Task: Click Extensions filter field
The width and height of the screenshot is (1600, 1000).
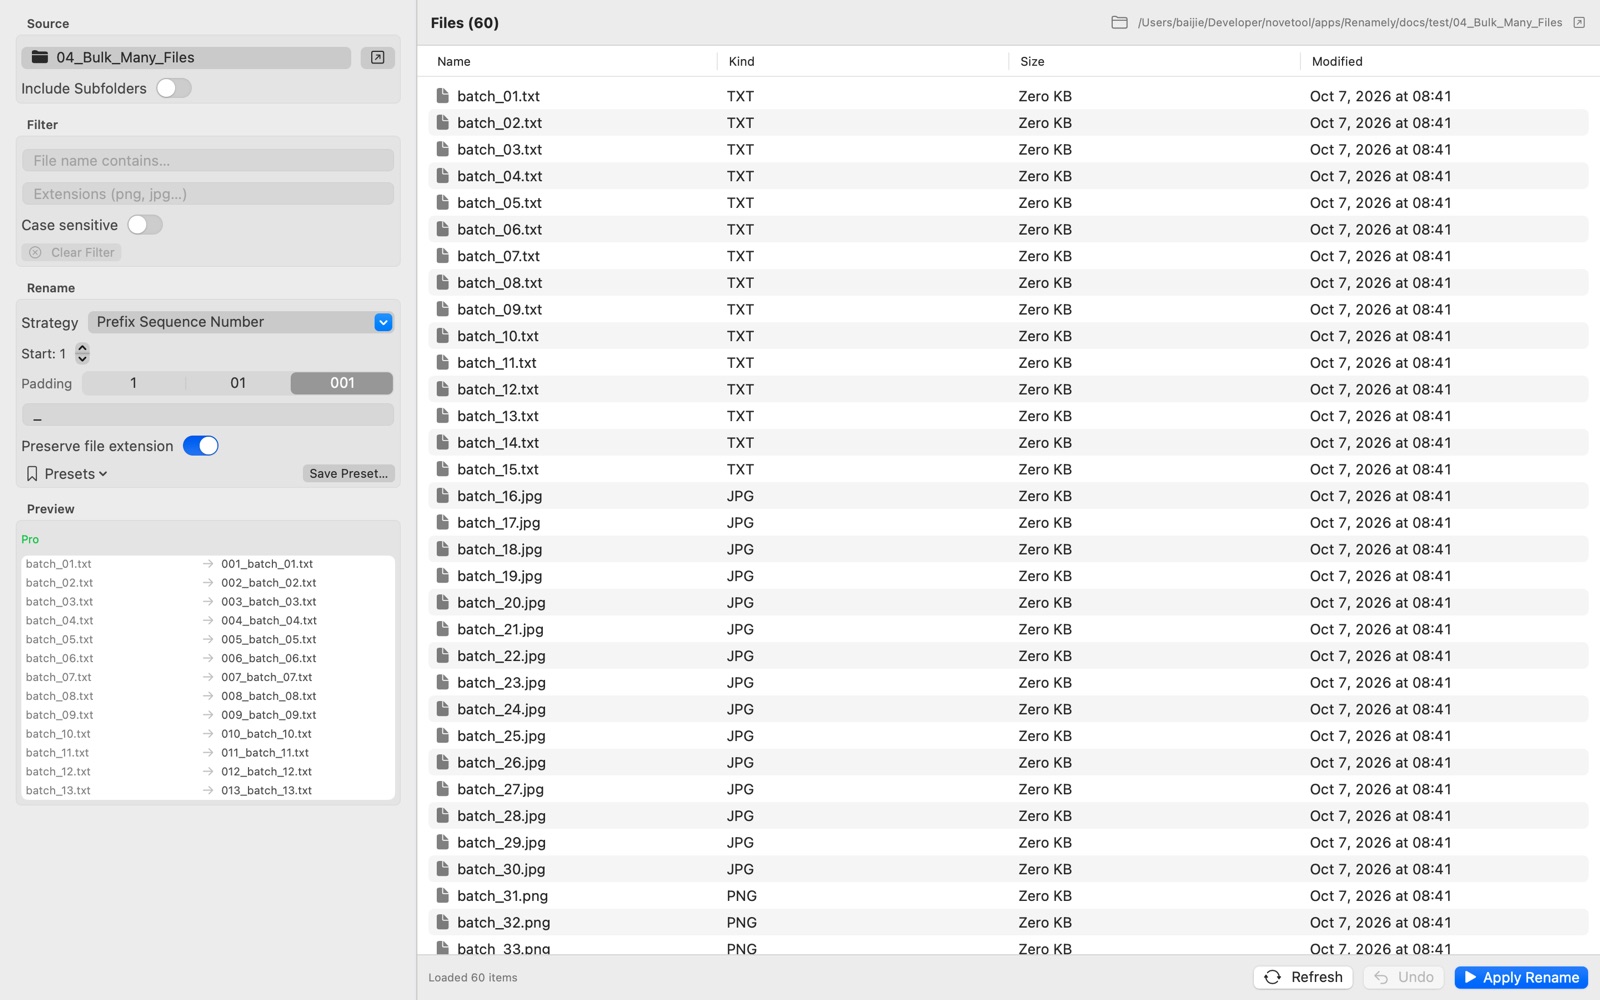Action: pos(208,194)
